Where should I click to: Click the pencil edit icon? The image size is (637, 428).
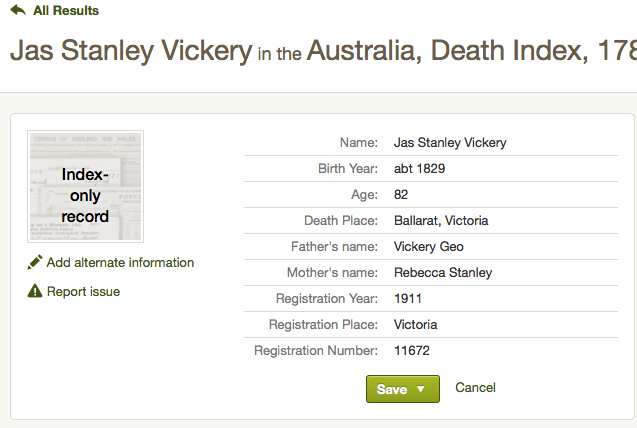35,262
